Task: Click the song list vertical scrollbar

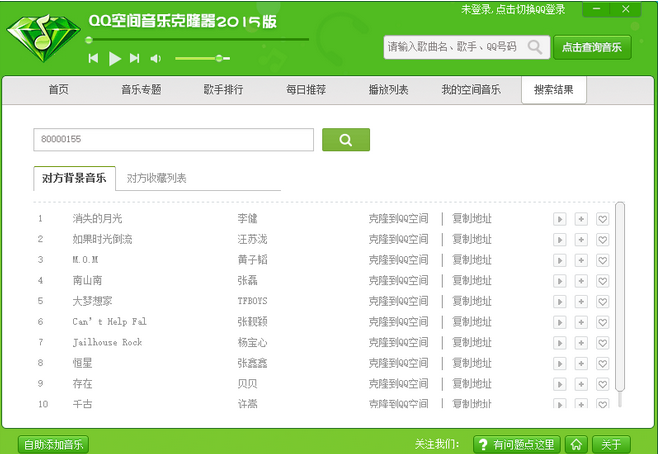Action: pyautogui.click(x=620, y=297)
